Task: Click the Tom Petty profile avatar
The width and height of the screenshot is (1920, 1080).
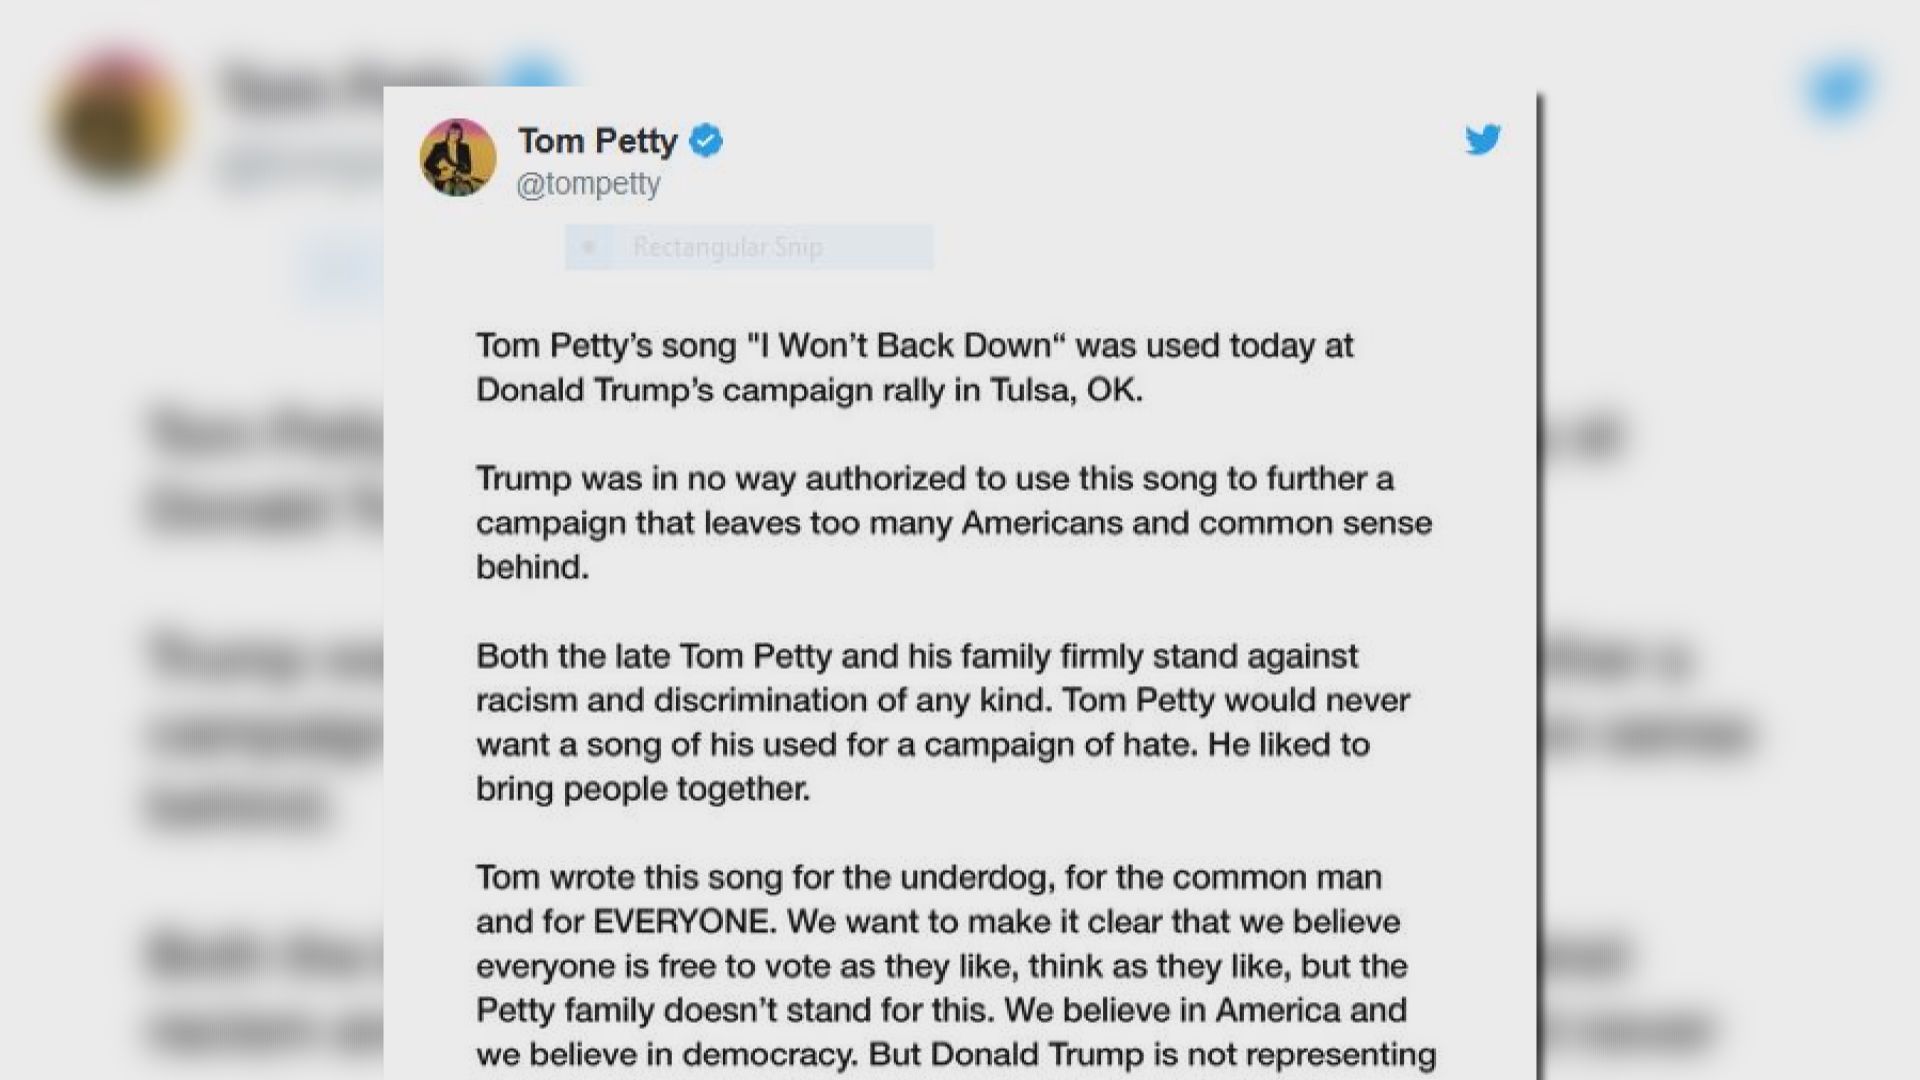Action: pyautogui.click(x=458, y=157)
